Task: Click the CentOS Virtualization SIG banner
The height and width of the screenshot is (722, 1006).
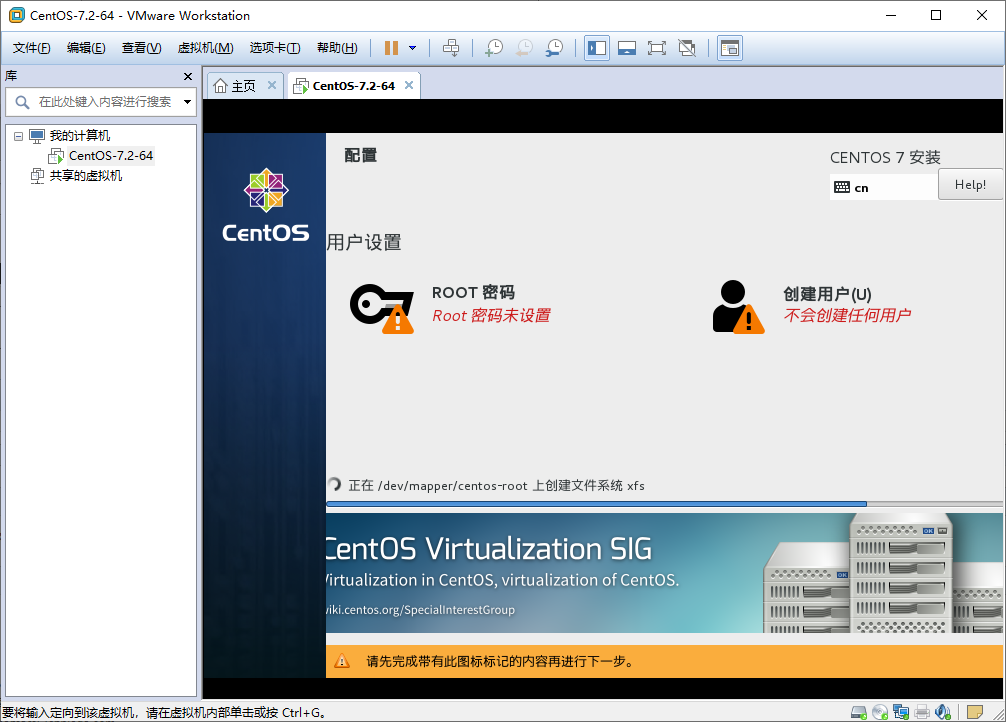Action: tap(664, 573)
